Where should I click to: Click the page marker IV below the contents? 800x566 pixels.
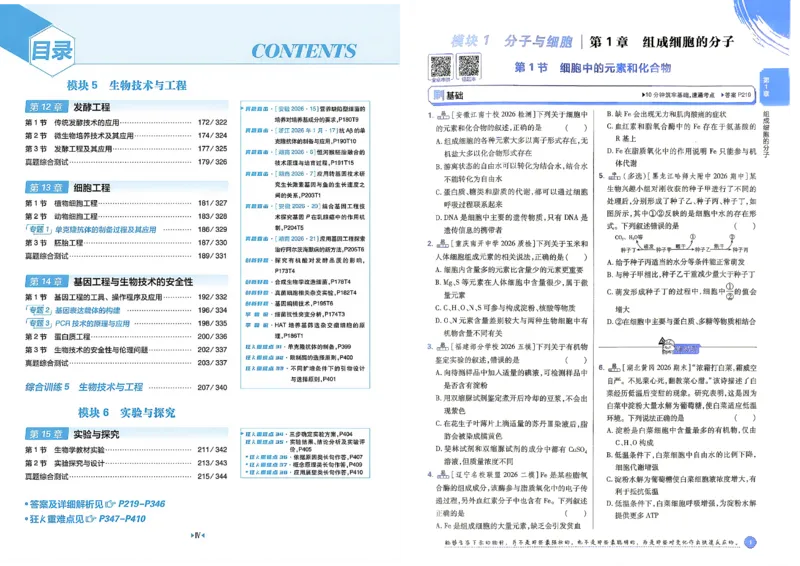(x=197, y=536)
